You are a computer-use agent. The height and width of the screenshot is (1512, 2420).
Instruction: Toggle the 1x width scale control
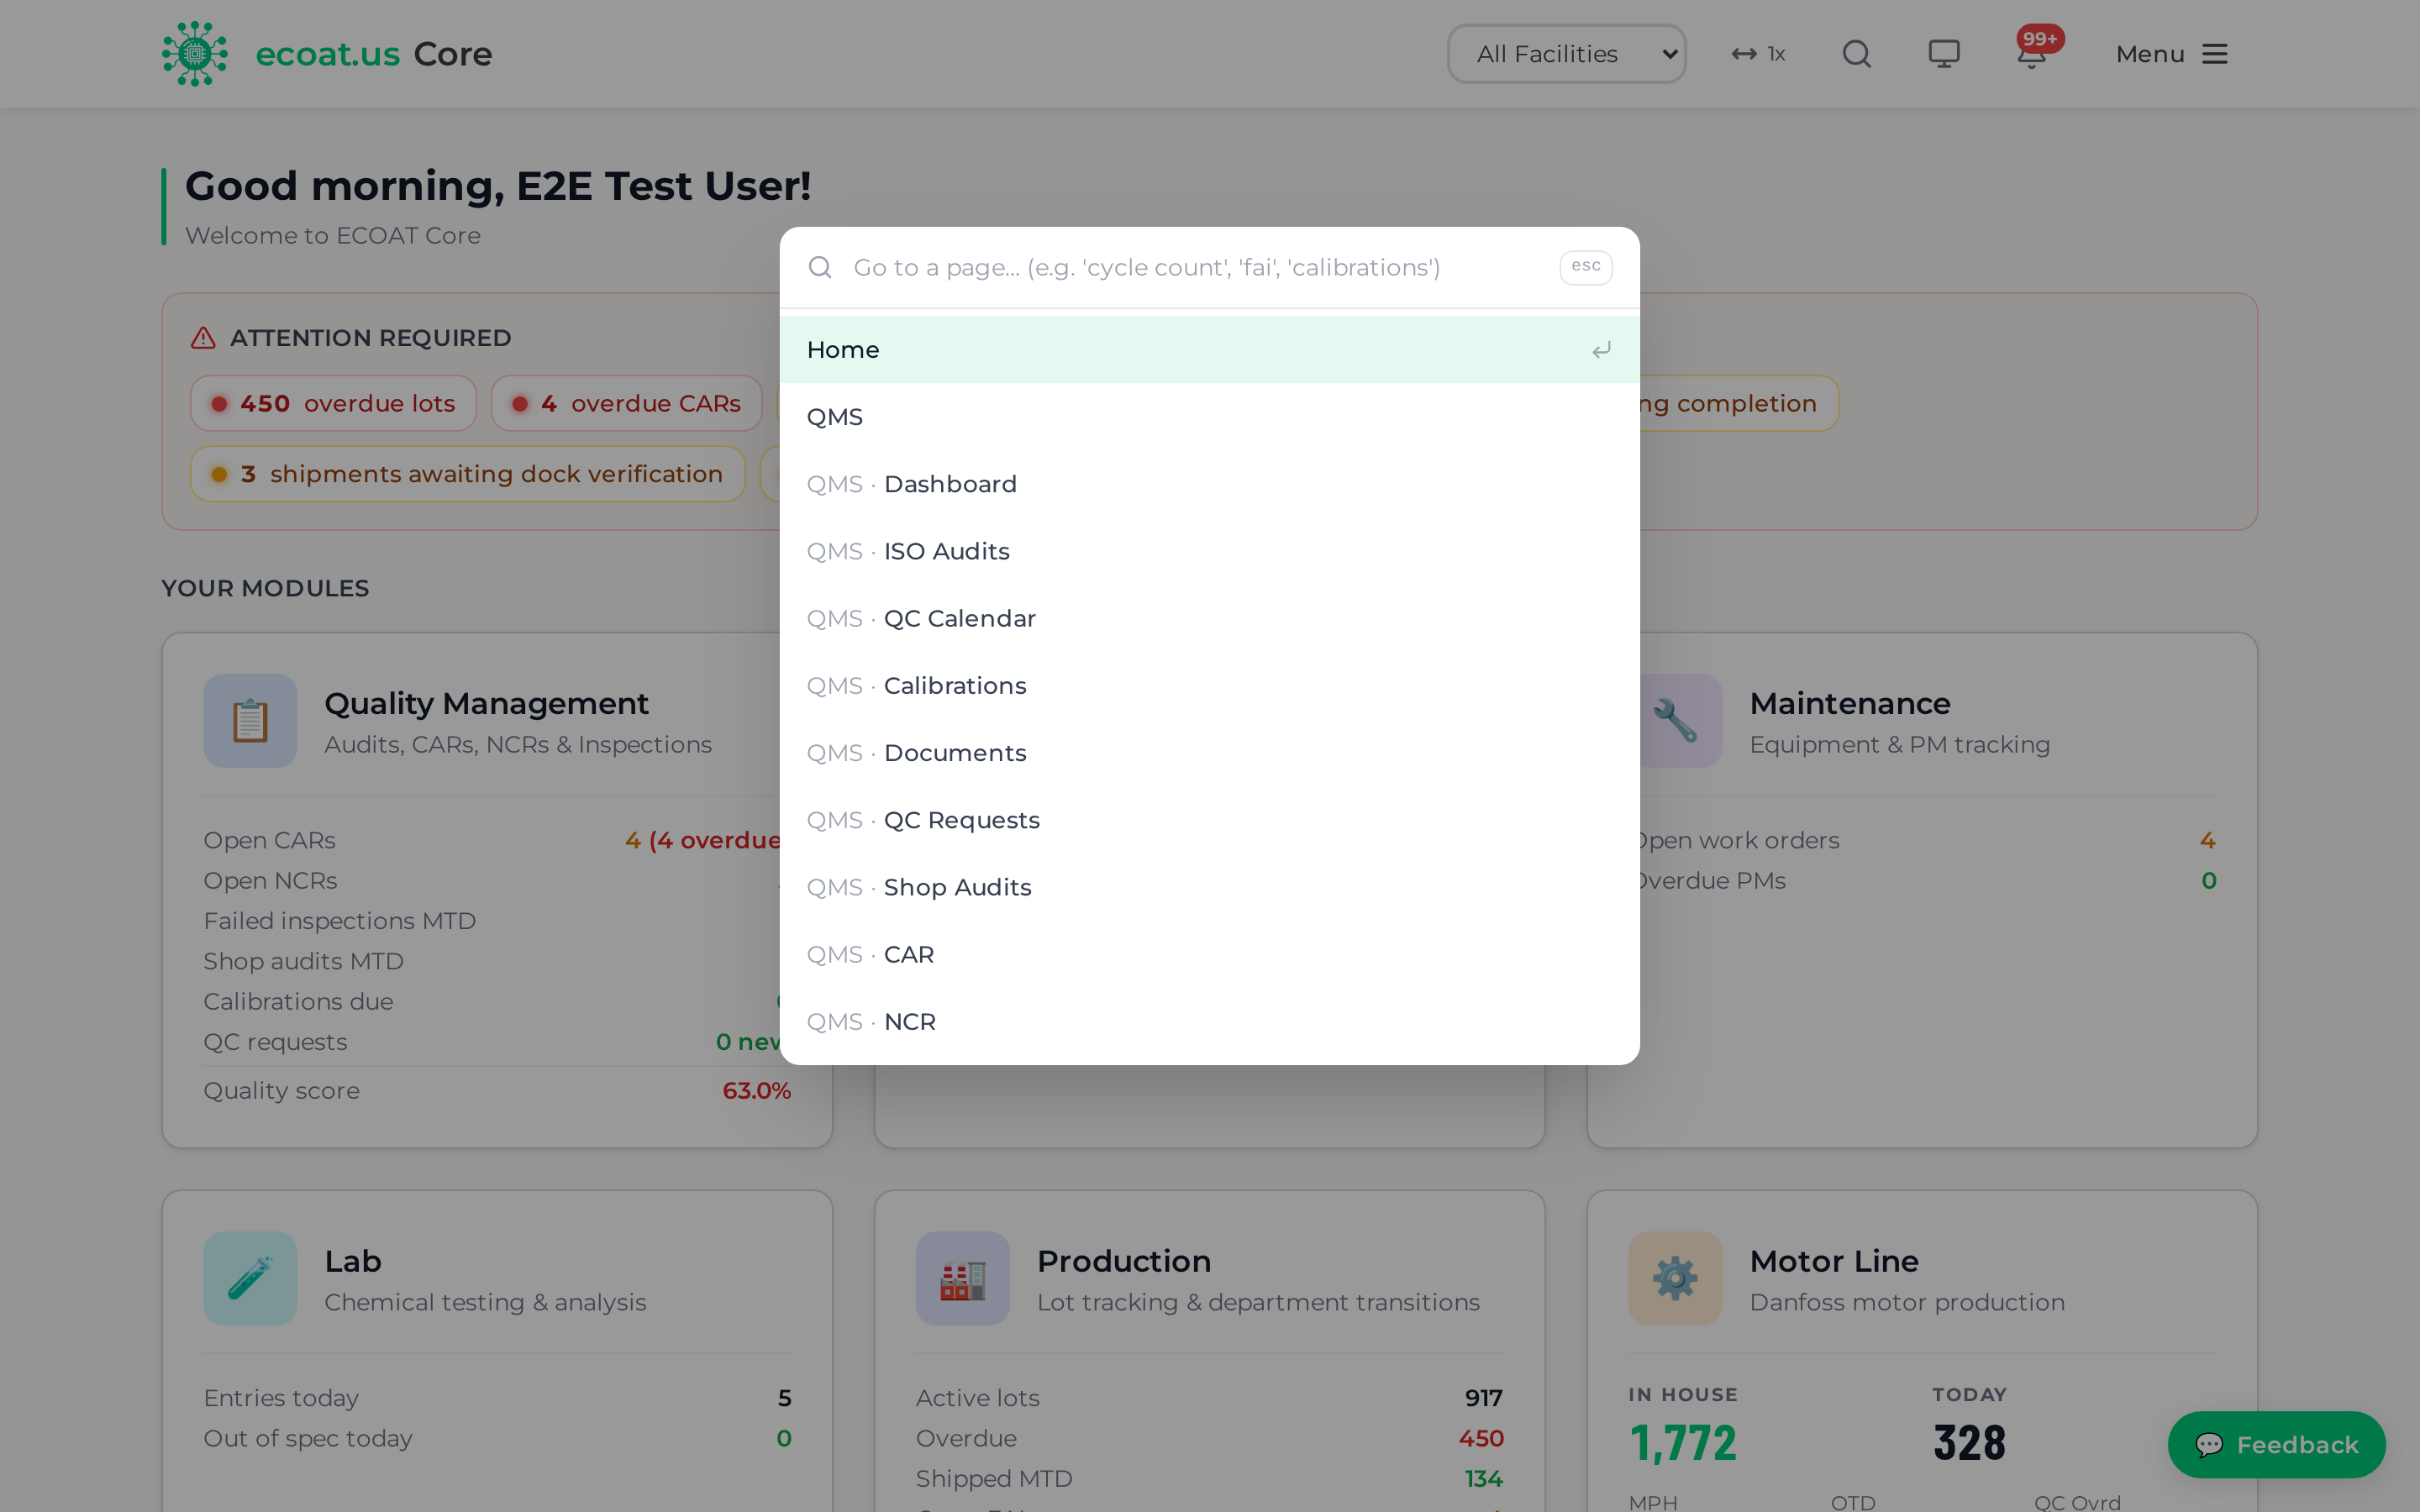(1759, 54)
